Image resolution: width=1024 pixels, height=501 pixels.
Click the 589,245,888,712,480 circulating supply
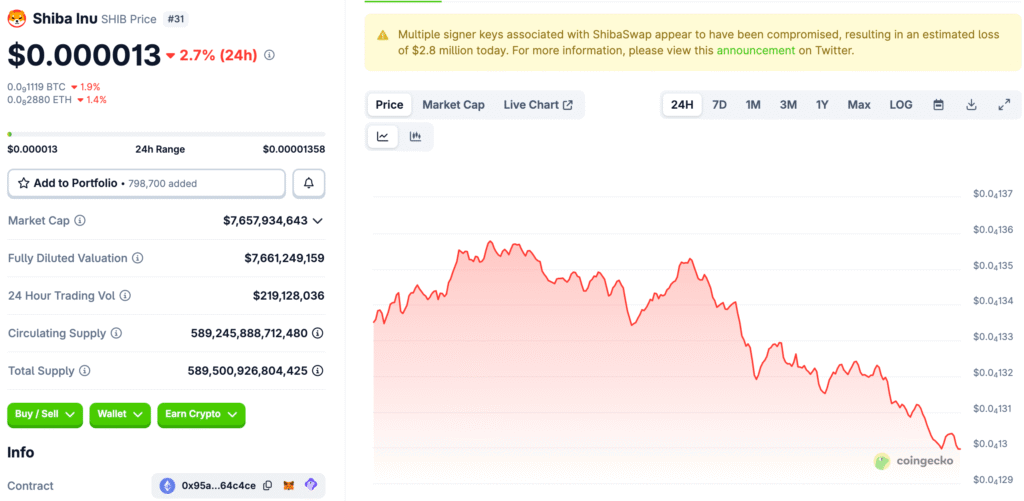[x=249, y=333]
